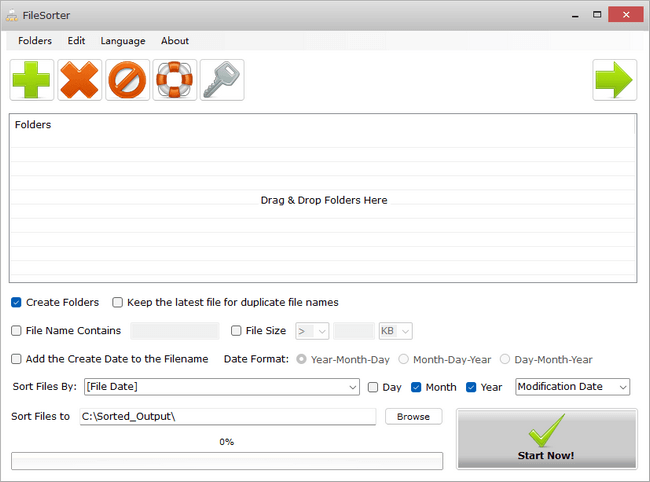Check the Day checkbox

click(373, 387)
